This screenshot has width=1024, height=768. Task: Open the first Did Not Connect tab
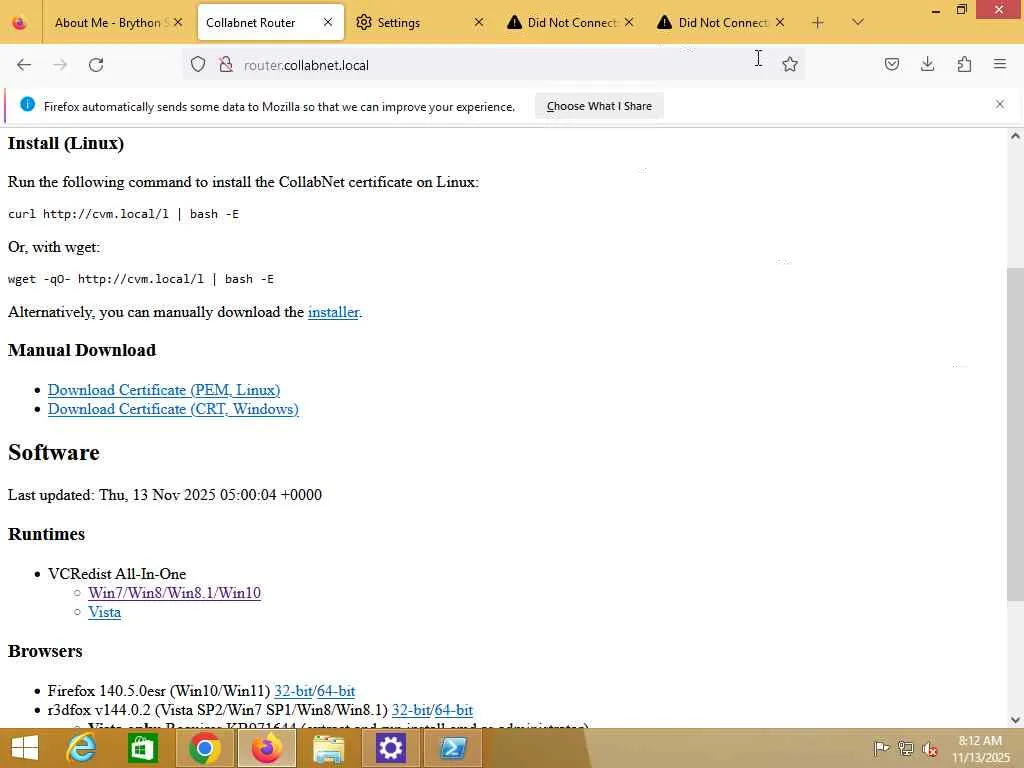coord(571,23)
